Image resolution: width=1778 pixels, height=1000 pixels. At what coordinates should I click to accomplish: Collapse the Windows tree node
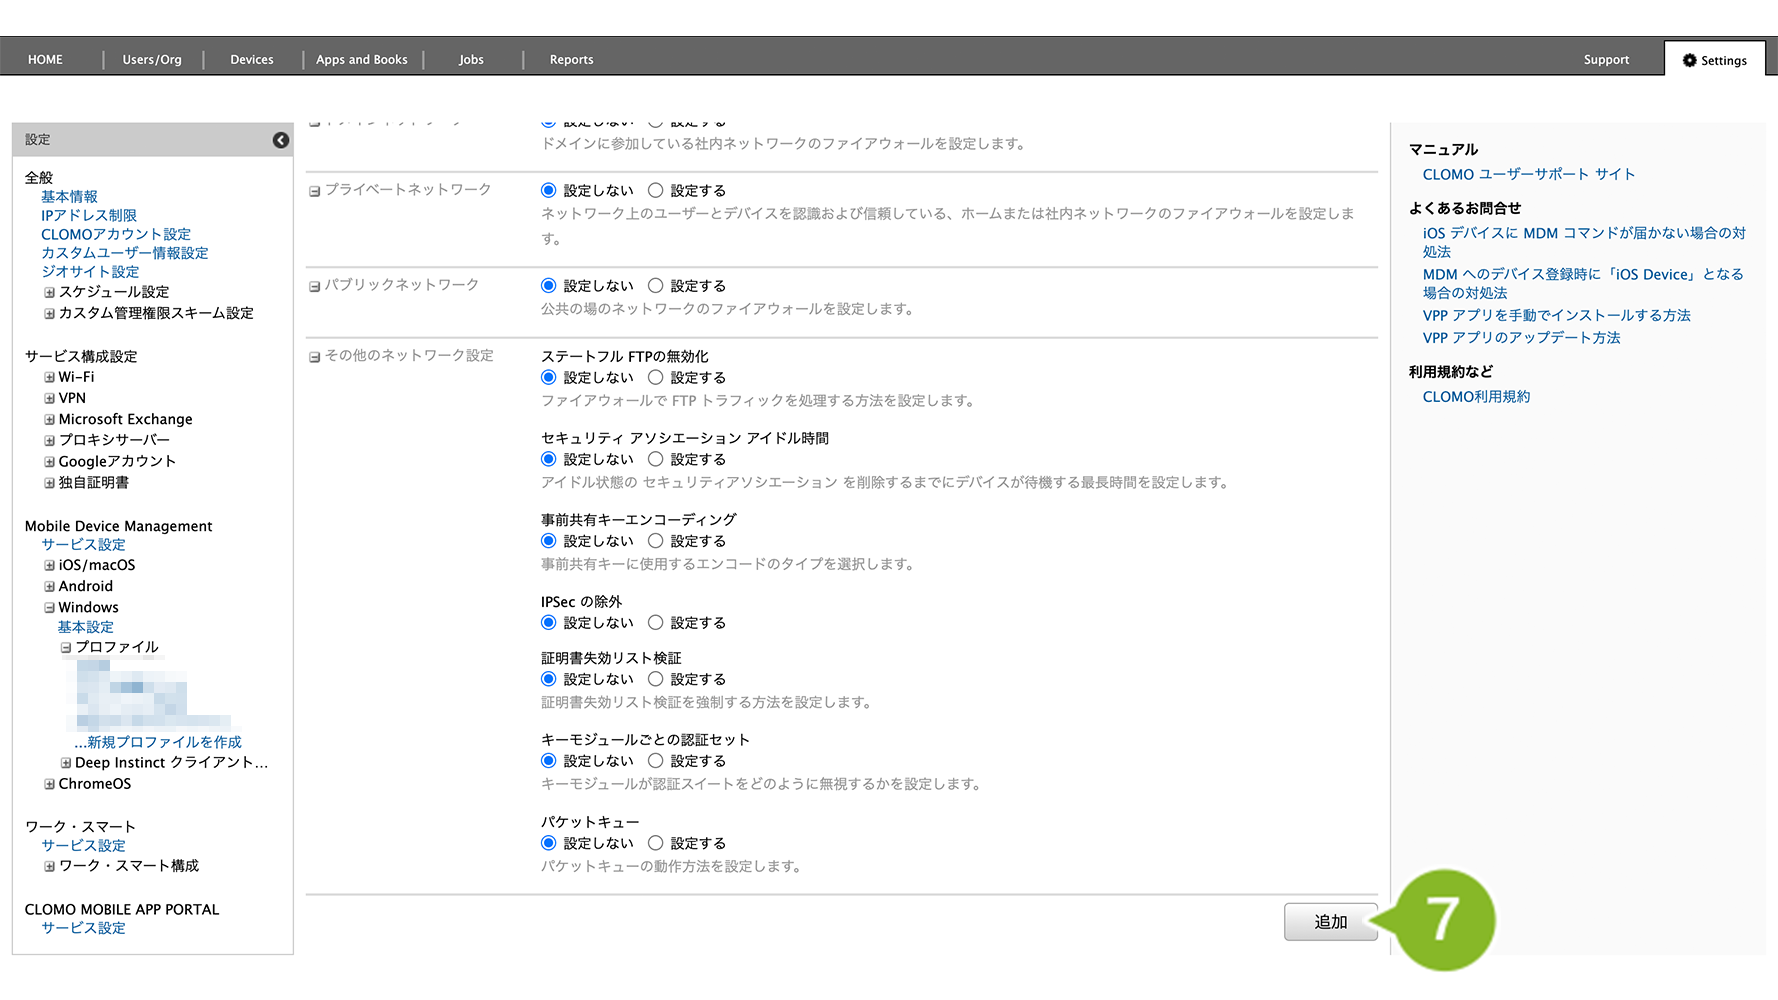[x=49, y=608]
